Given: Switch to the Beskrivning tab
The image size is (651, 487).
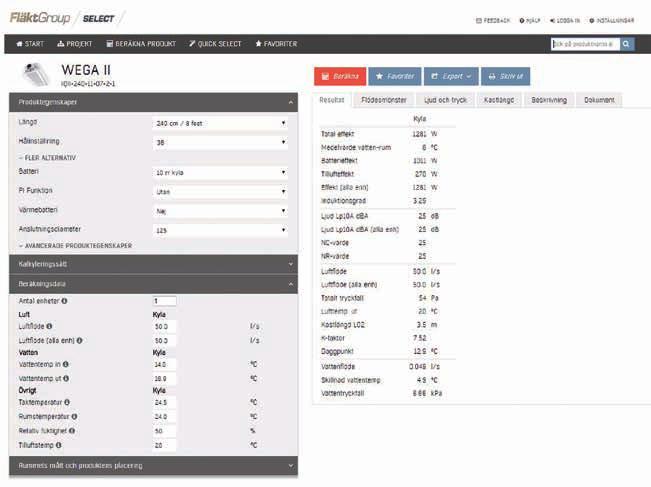Looking at the screenshot, I should coord(549,100).
